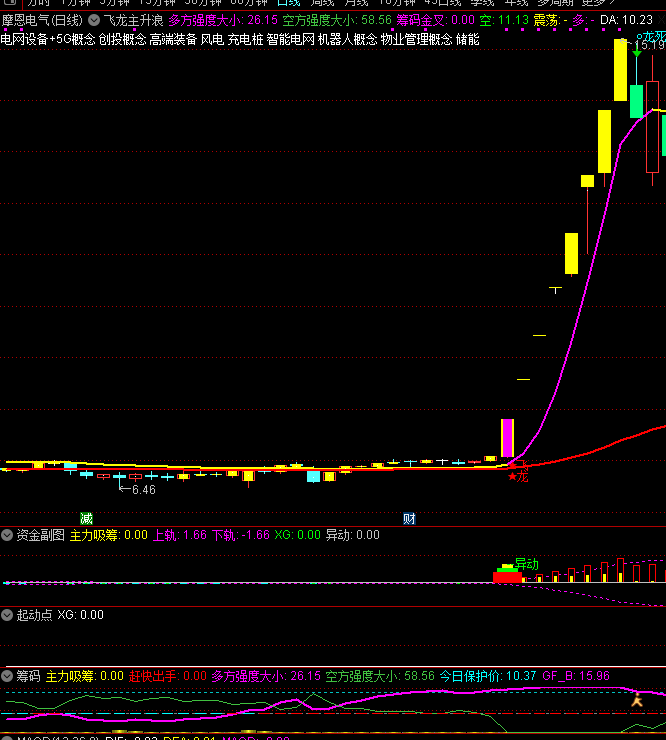Click the 下轨: -1.66 value
The height and width of the screenshot is (740, 666).
pos(241,535)
